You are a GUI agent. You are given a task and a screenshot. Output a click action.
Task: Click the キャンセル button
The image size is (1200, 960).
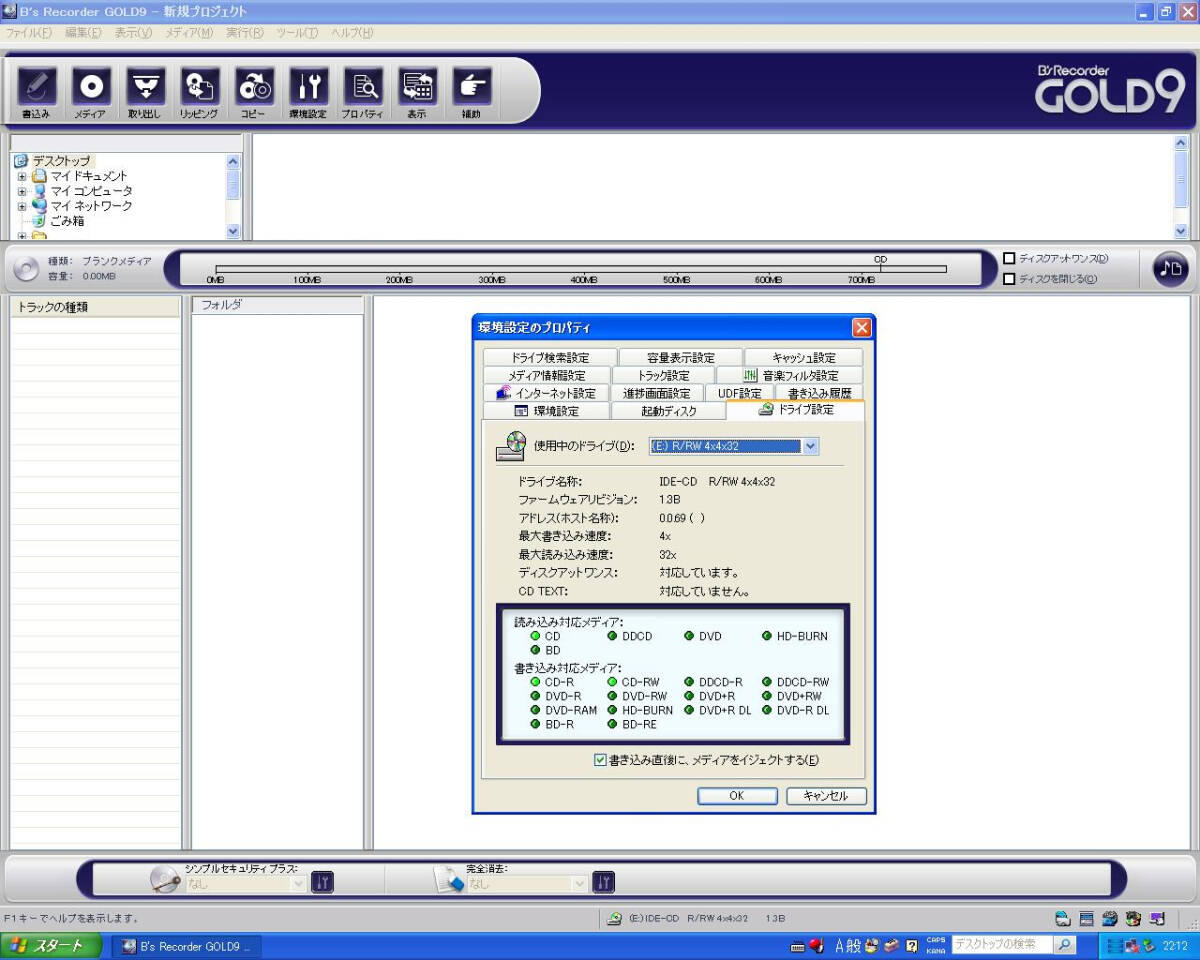[826, 796]
